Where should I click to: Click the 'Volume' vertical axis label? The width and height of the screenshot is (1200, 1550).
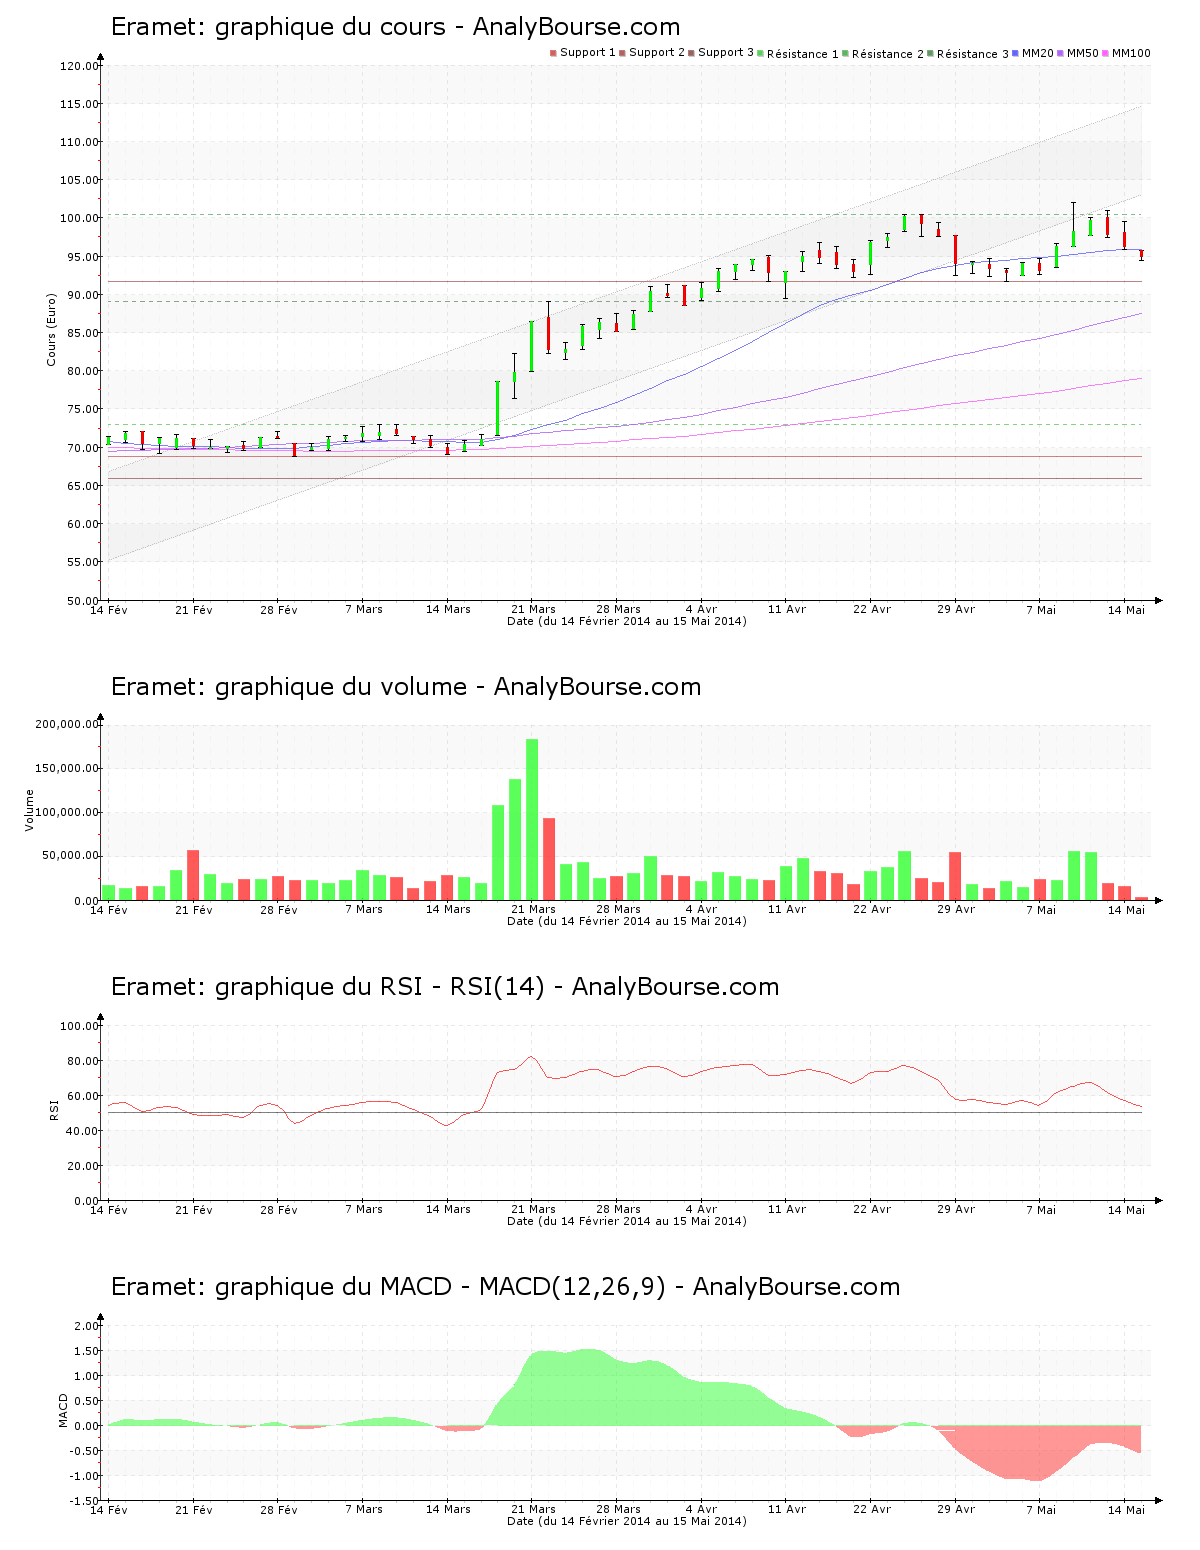(29, 810)
